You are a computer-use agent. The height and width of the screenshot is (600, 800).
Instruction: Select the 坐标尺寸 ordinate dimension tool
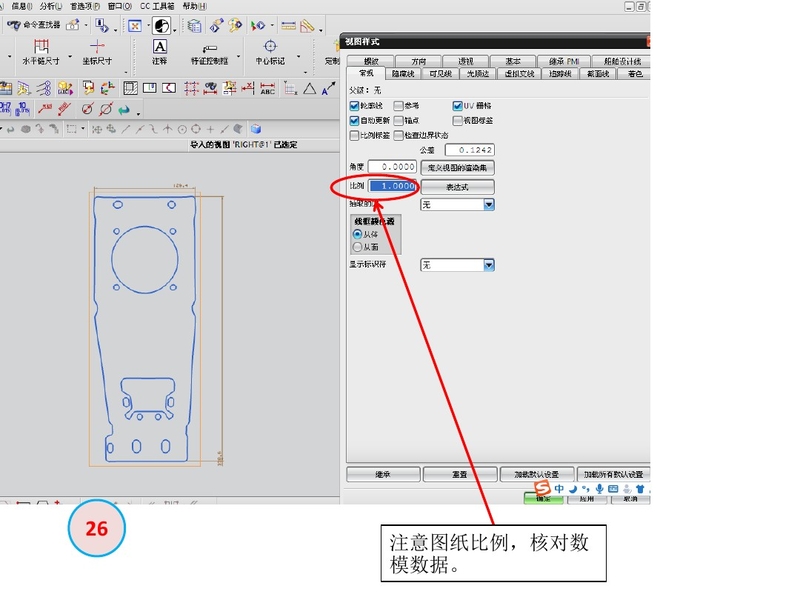point(97,52)
